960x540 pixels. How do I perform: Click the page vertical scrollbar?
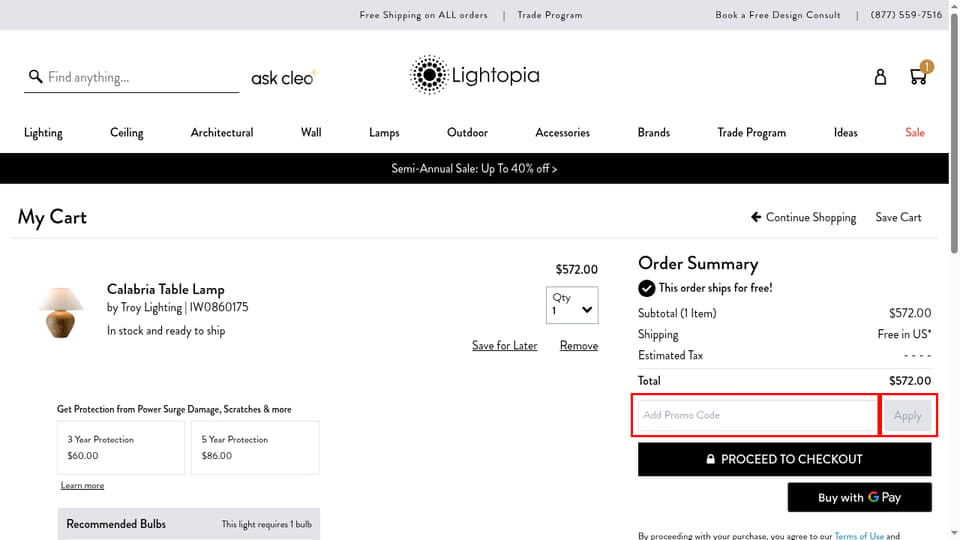954,135
